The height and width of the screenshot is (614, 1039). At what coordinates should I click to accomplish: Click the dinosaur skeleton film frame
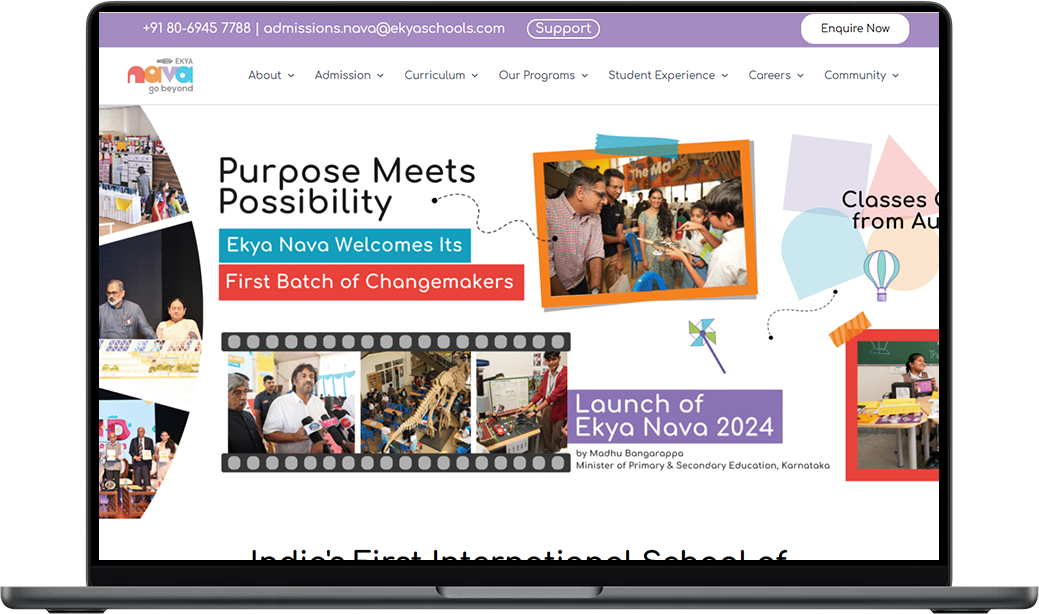click(415, 402)
